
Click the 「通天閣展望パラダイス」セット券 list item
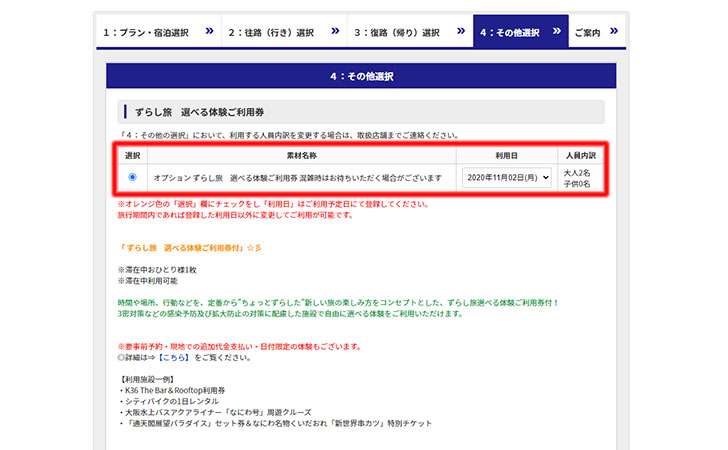pyautogui.click(x=275, y=424)
